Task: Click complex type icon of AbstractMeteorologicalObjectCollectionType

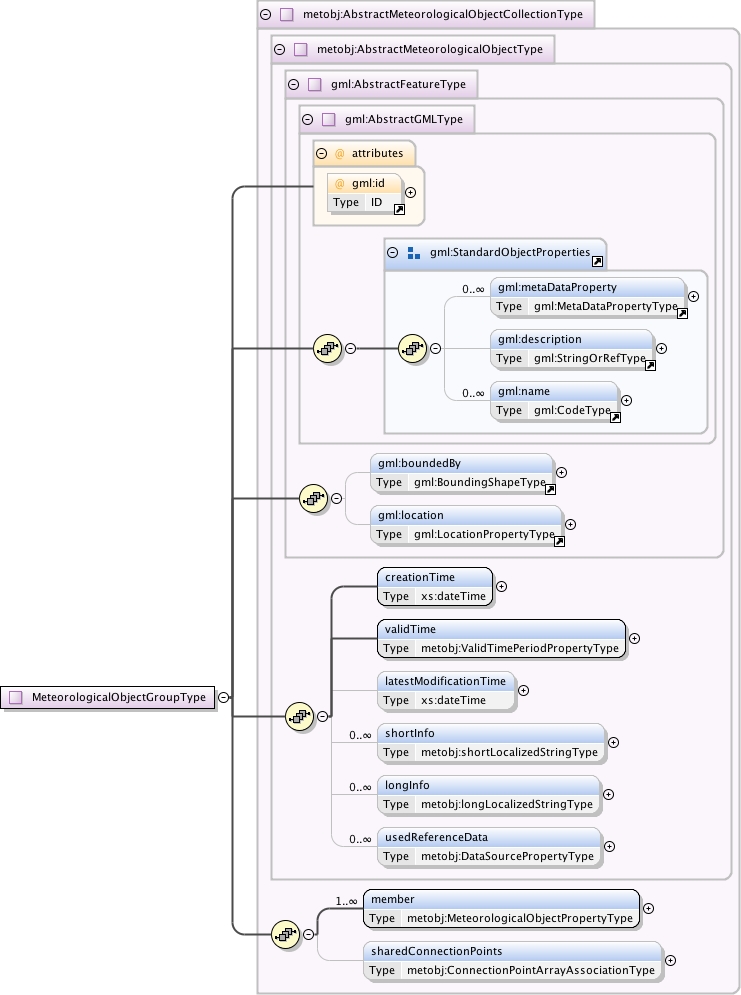Action: pos(287,14)
